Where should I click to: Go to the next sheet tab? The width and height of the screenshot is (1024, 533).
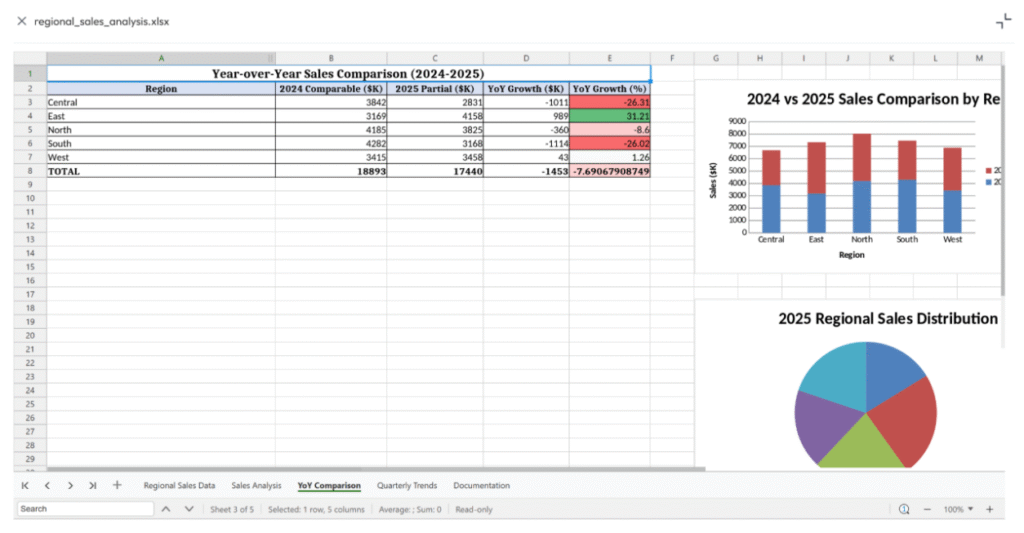point(70,485)
